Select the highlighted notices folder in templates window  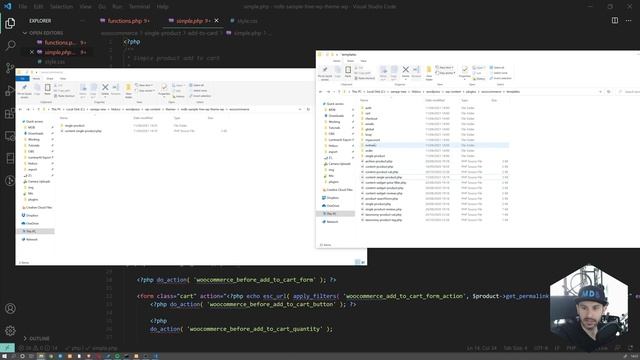pos(434,145)
